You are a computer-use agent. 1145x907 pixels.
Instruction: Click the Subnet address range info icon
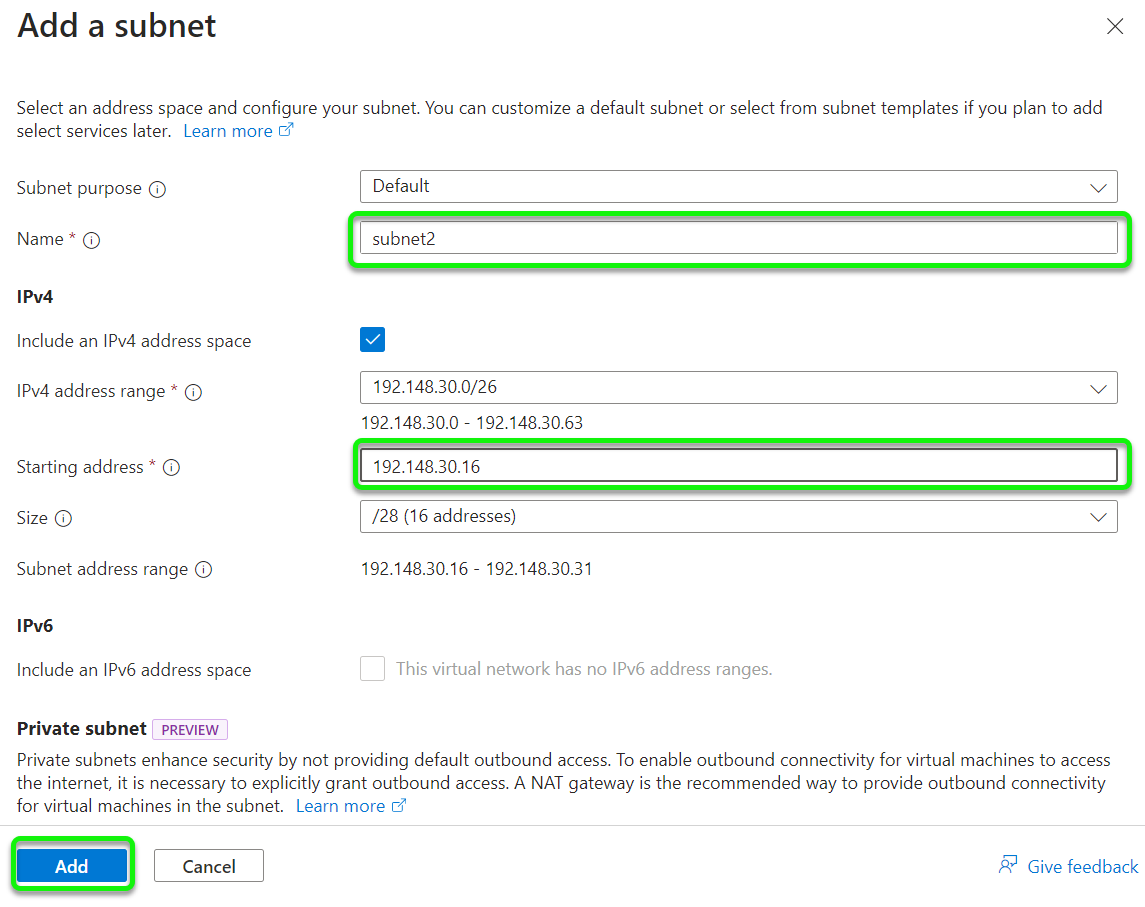pos(203,569)
